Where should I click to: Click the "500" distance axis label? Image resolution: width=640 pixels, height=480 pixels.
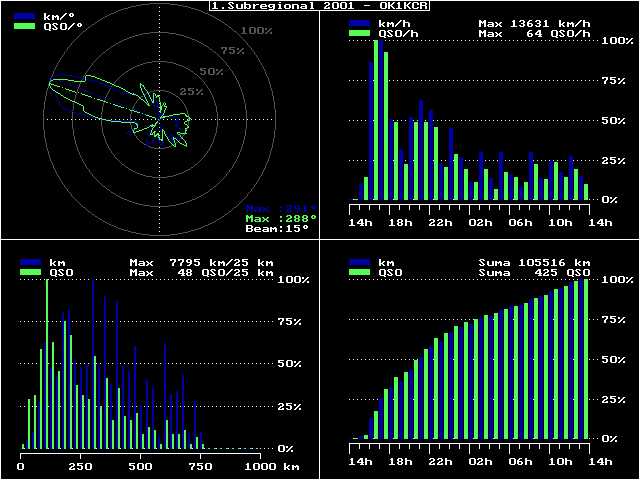point(140,466)
